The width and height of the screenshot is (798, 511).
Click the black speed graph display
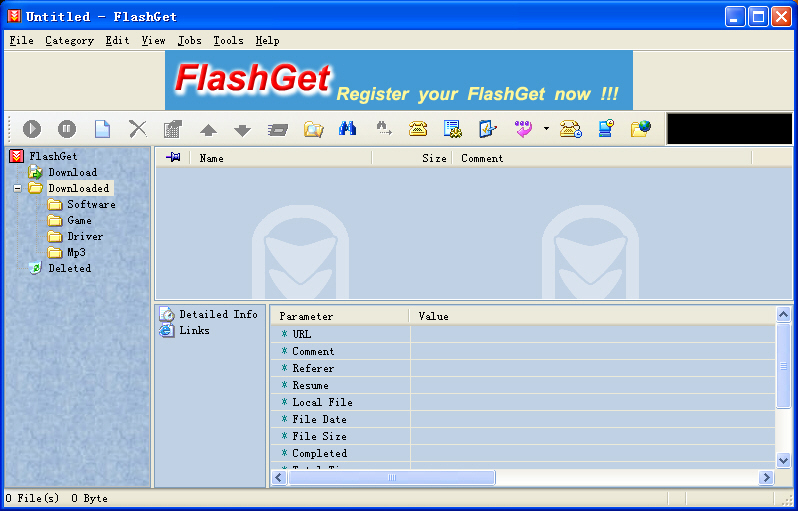pos(729,129)
